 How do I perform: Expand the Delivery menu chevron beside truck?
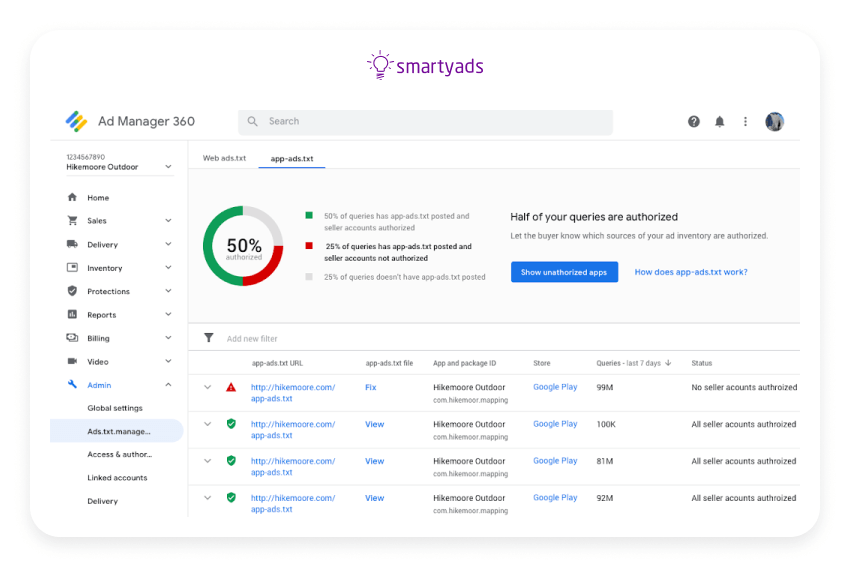(x=168, y=244)
